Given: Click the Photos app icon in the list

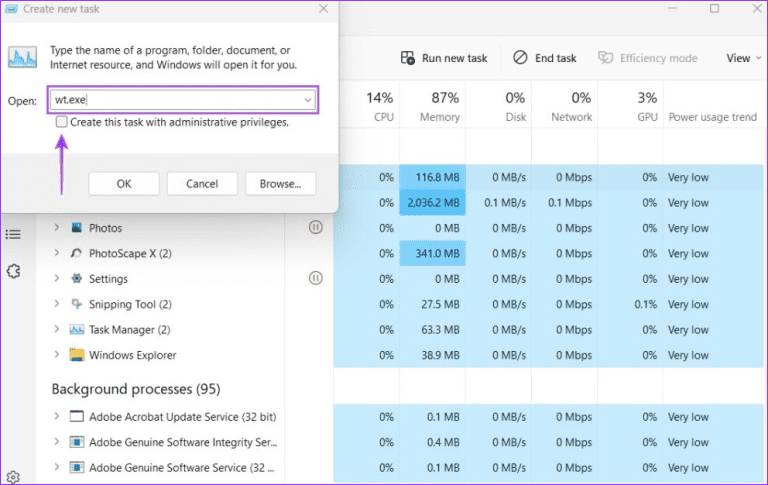Looking at the screenshot, I should (x=76, y=228).
